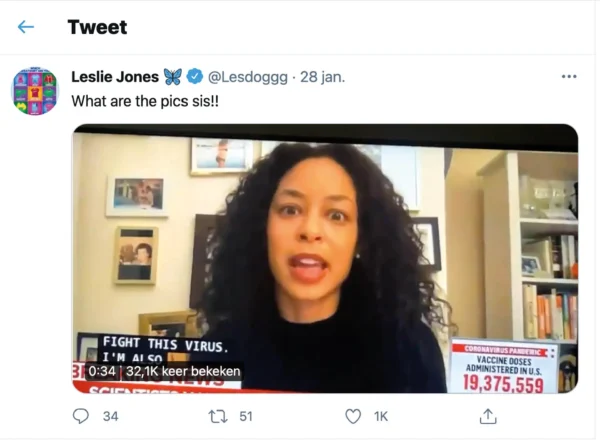The image size is (600, 440).
Task: Click the 1K likes count
Action: tap(381, 416)
